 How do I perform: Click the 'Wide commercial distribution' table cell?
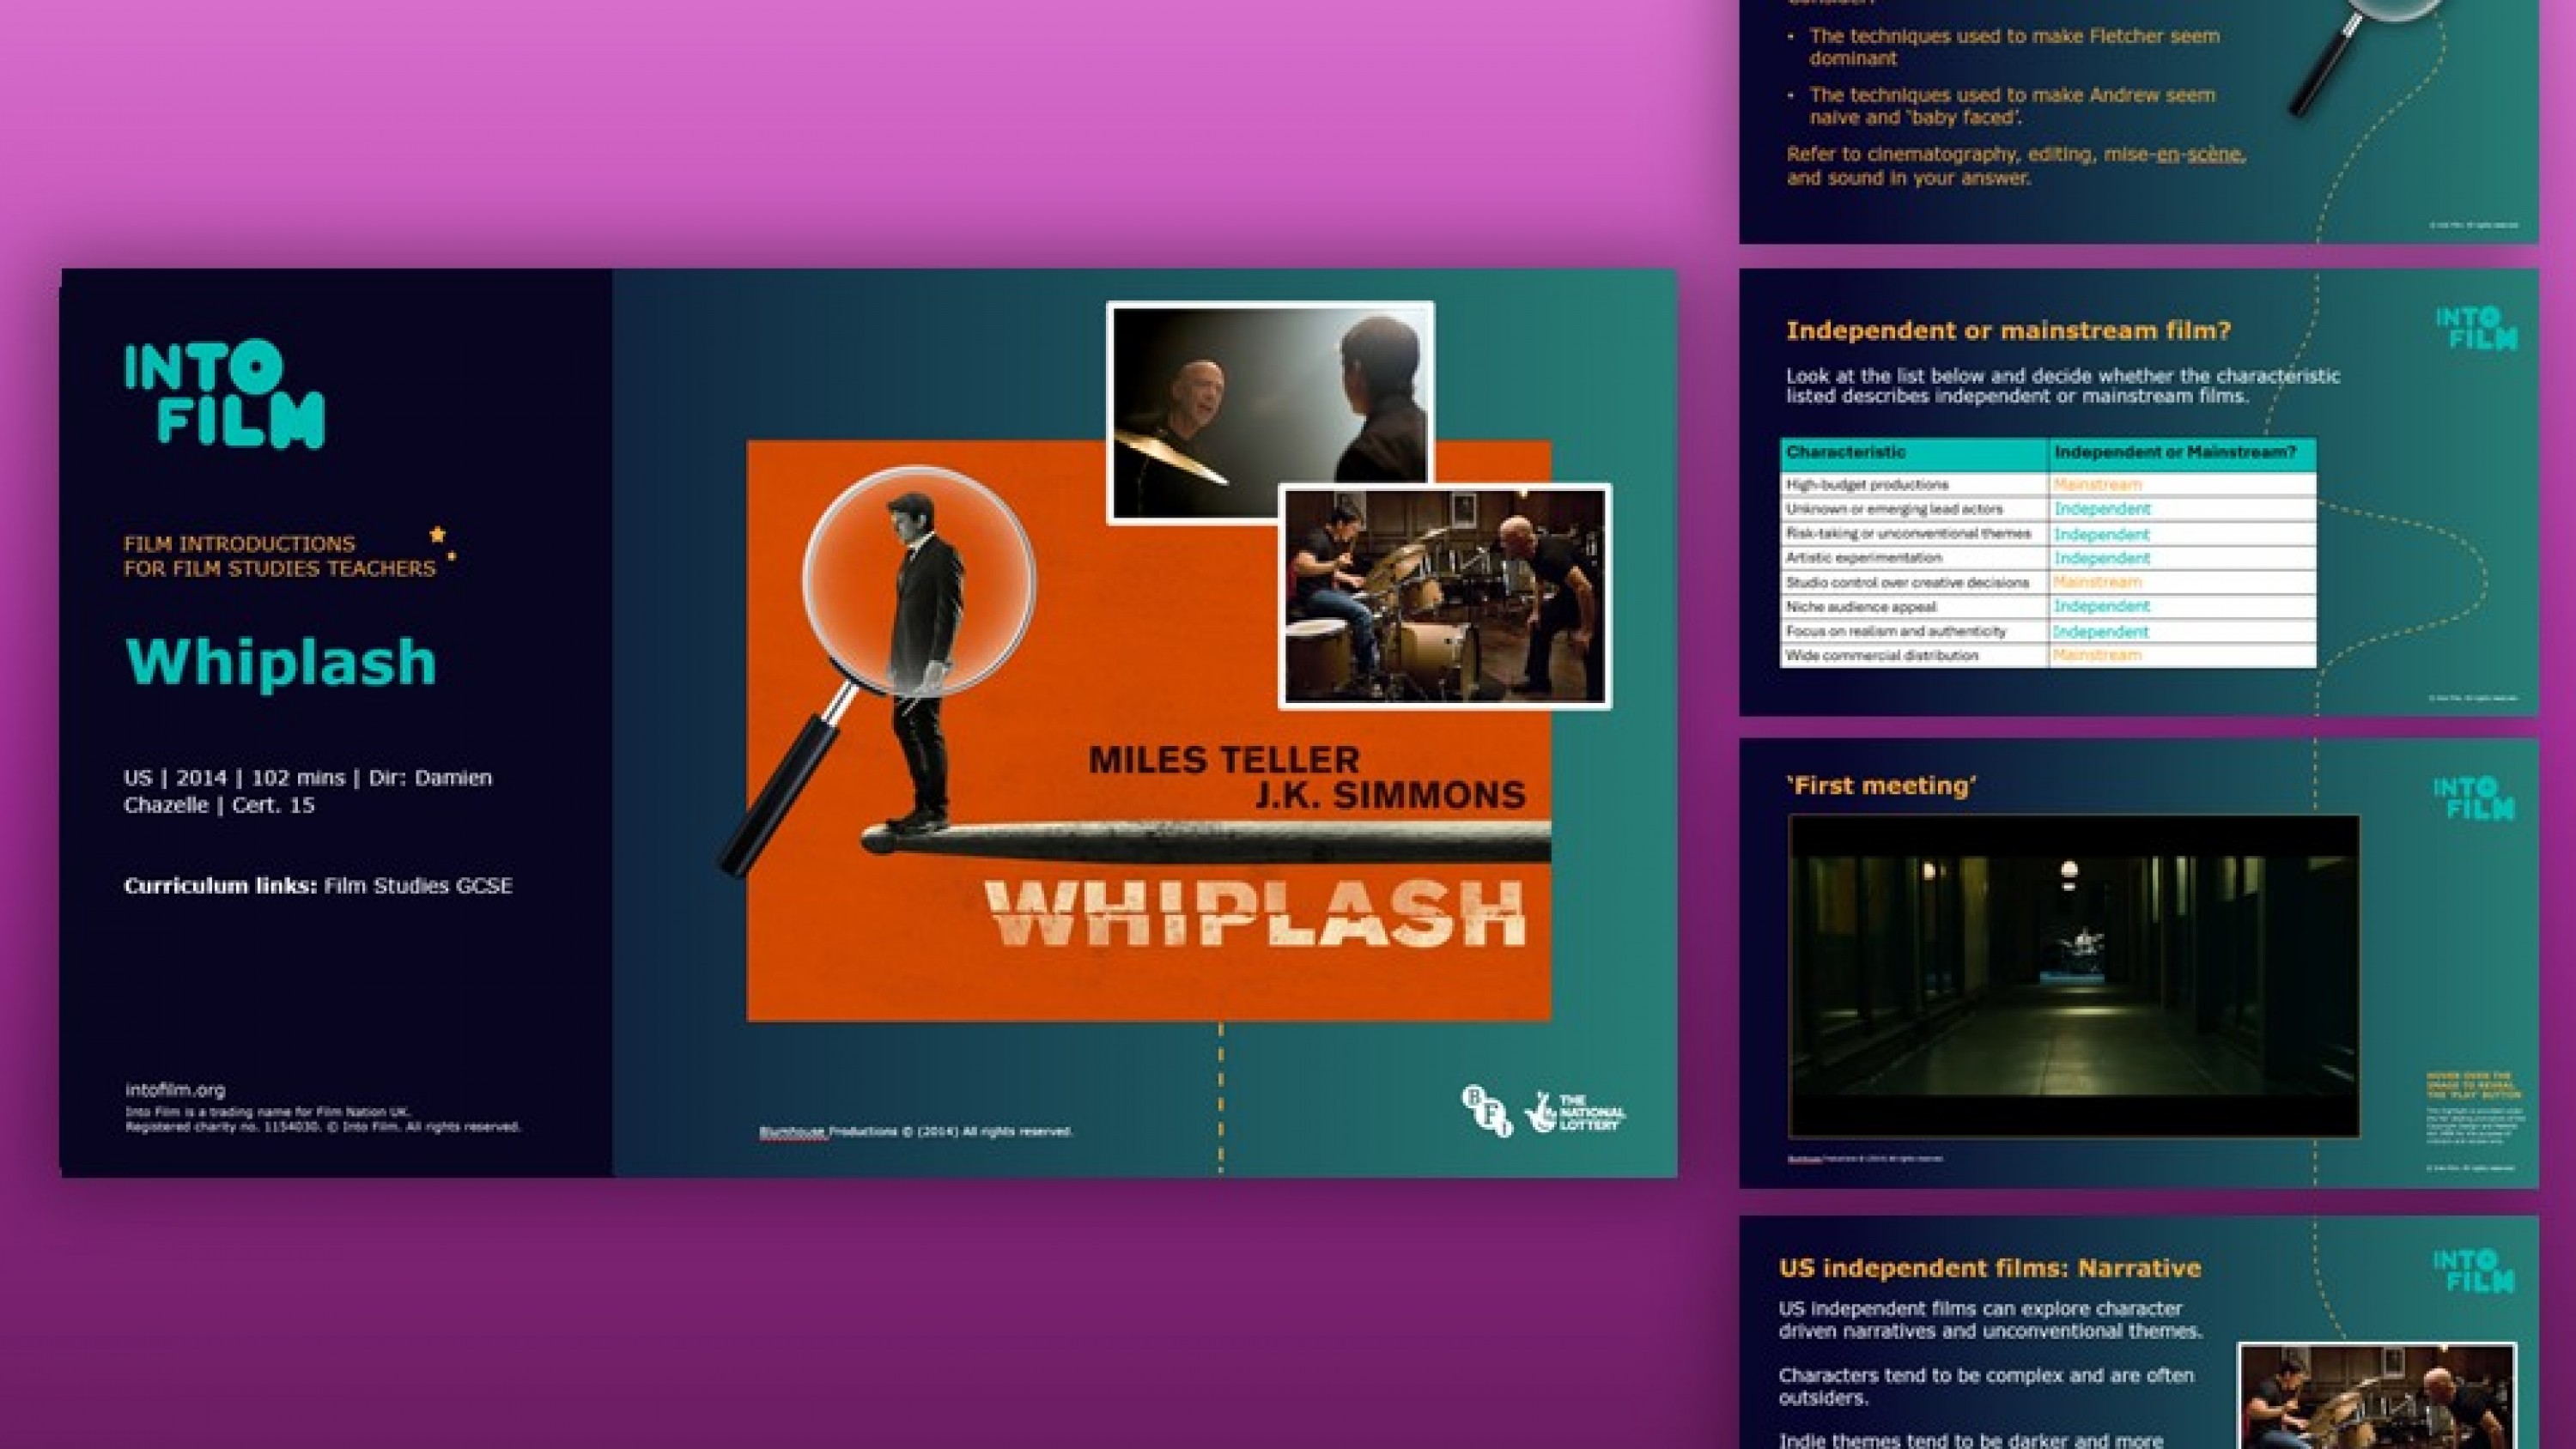pos(1915,656)
